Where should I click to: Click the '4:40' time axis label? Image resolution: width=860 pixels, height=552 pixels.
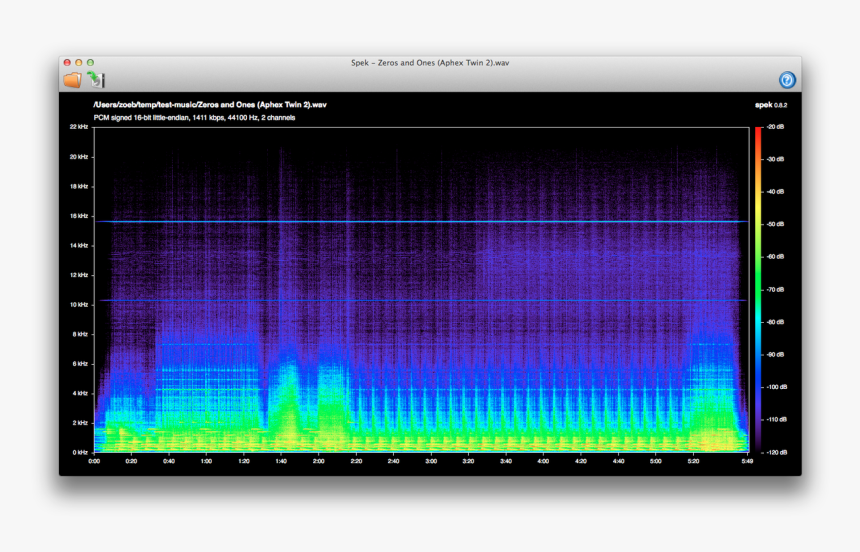pos(618,461)
